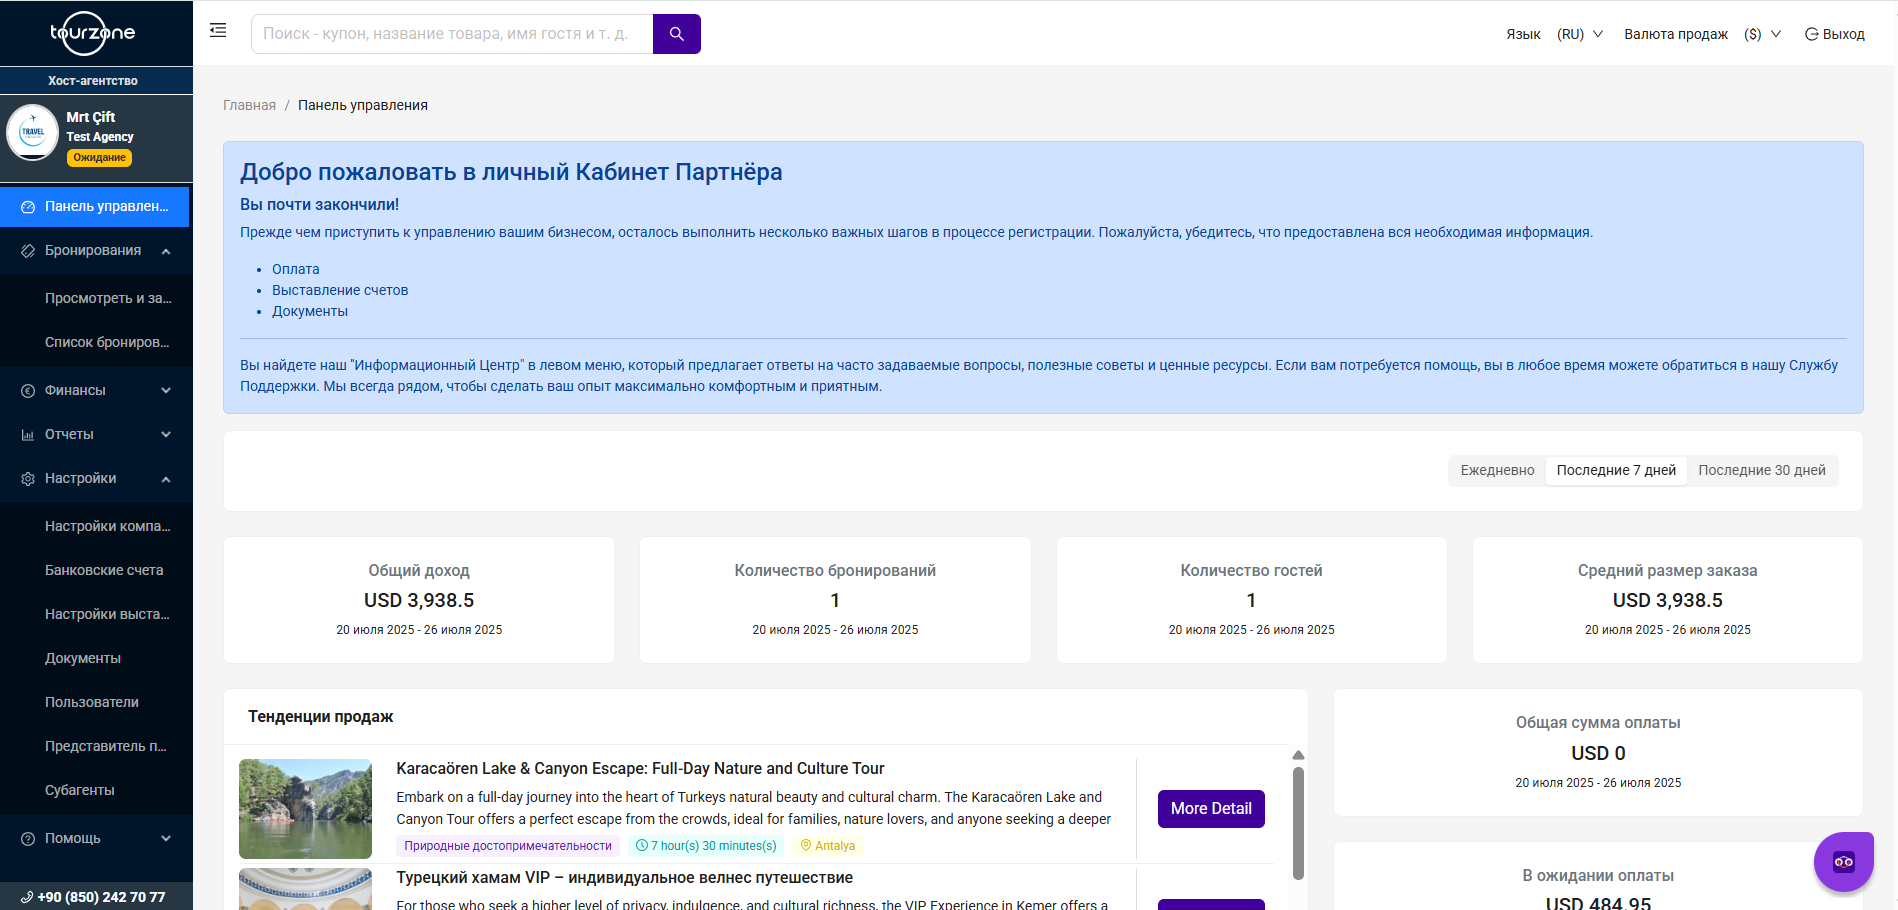Open the chat assistant floating icon
The image size is (1898, 910).
(1843, 861)
